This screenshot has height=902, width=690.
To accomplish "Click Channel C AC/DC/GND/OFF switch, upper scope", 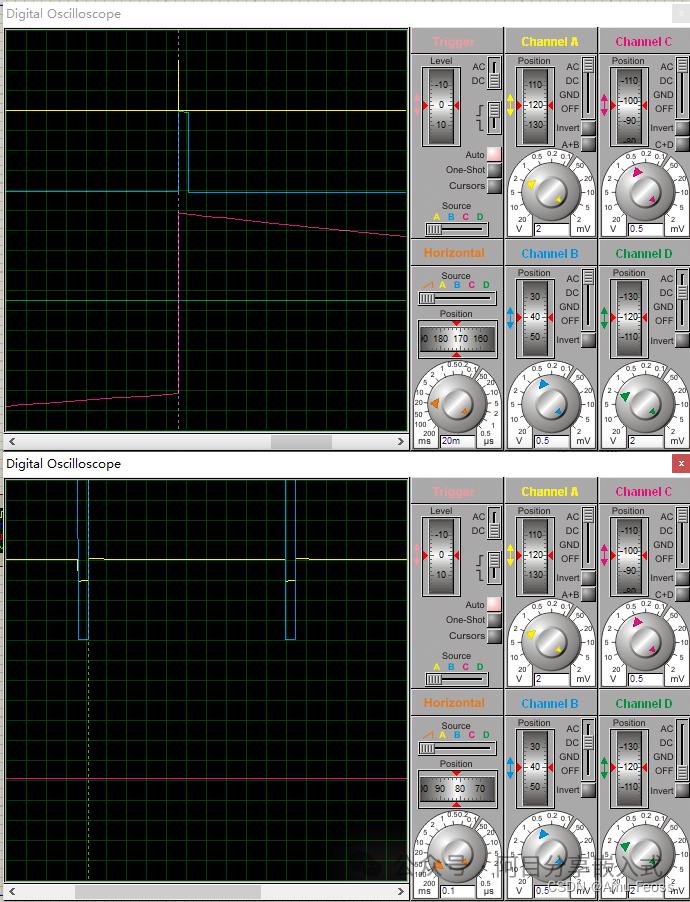I will tap(683, 87).
